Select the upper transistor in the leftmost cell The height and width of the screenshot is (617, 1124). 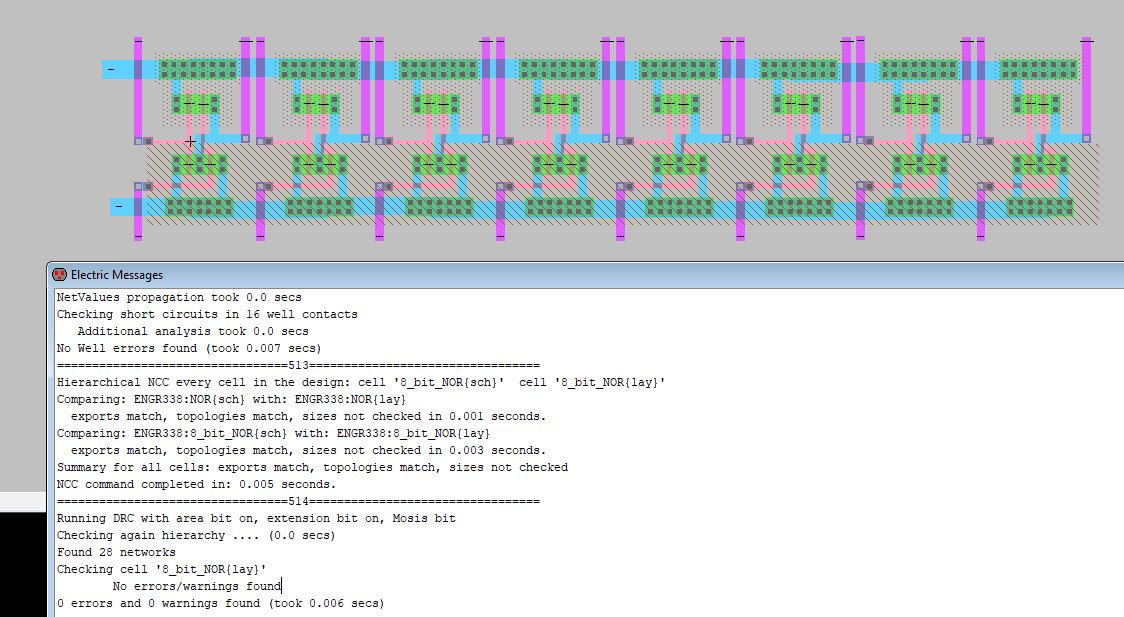[196, 104]
